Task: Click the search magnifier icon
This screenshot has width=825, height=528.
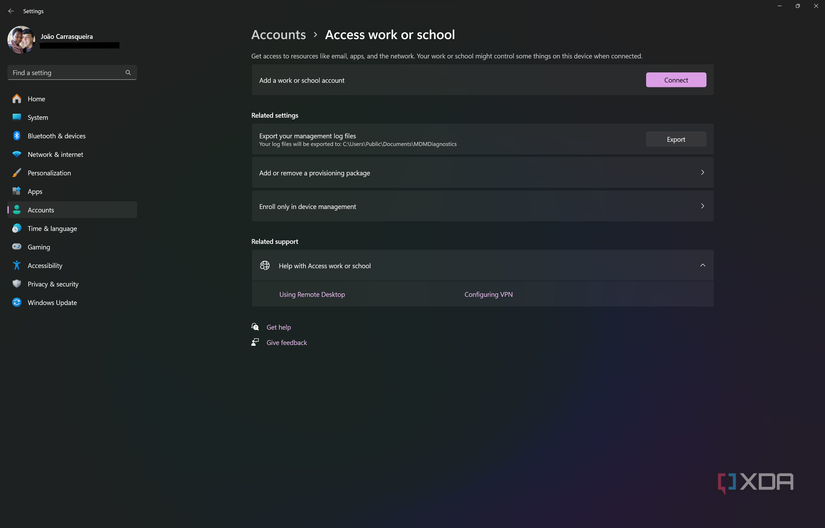Action: (128, 73)
